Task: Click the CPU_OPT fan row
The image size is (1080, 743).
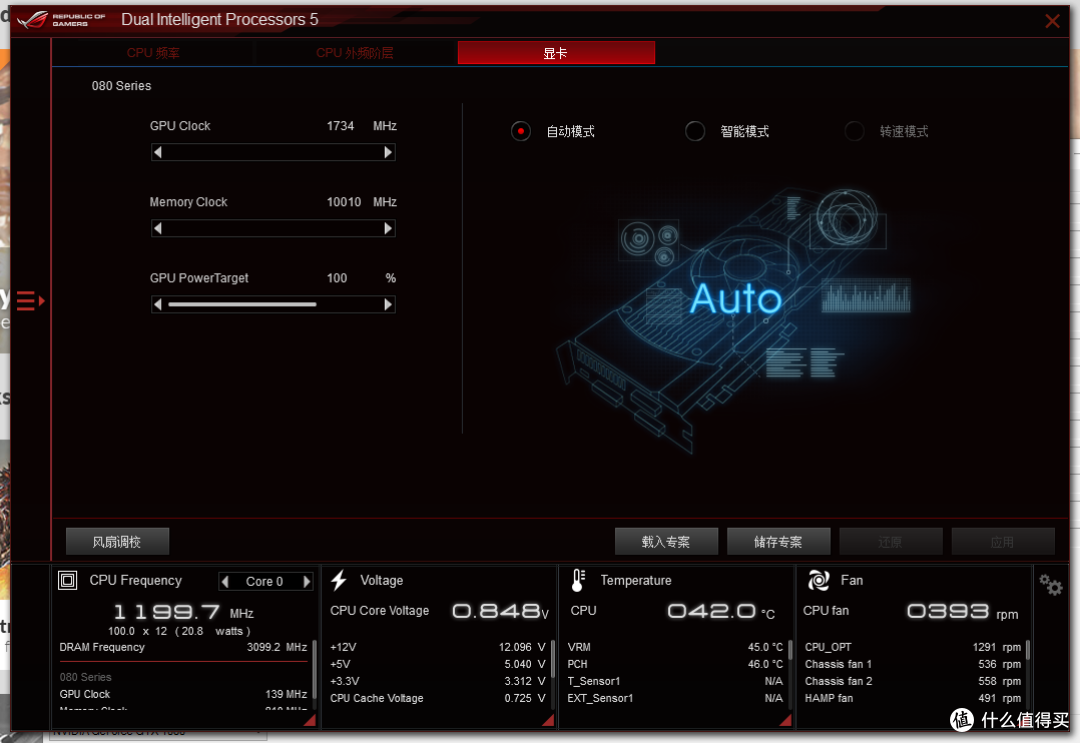Action: [x=913, y=647]
